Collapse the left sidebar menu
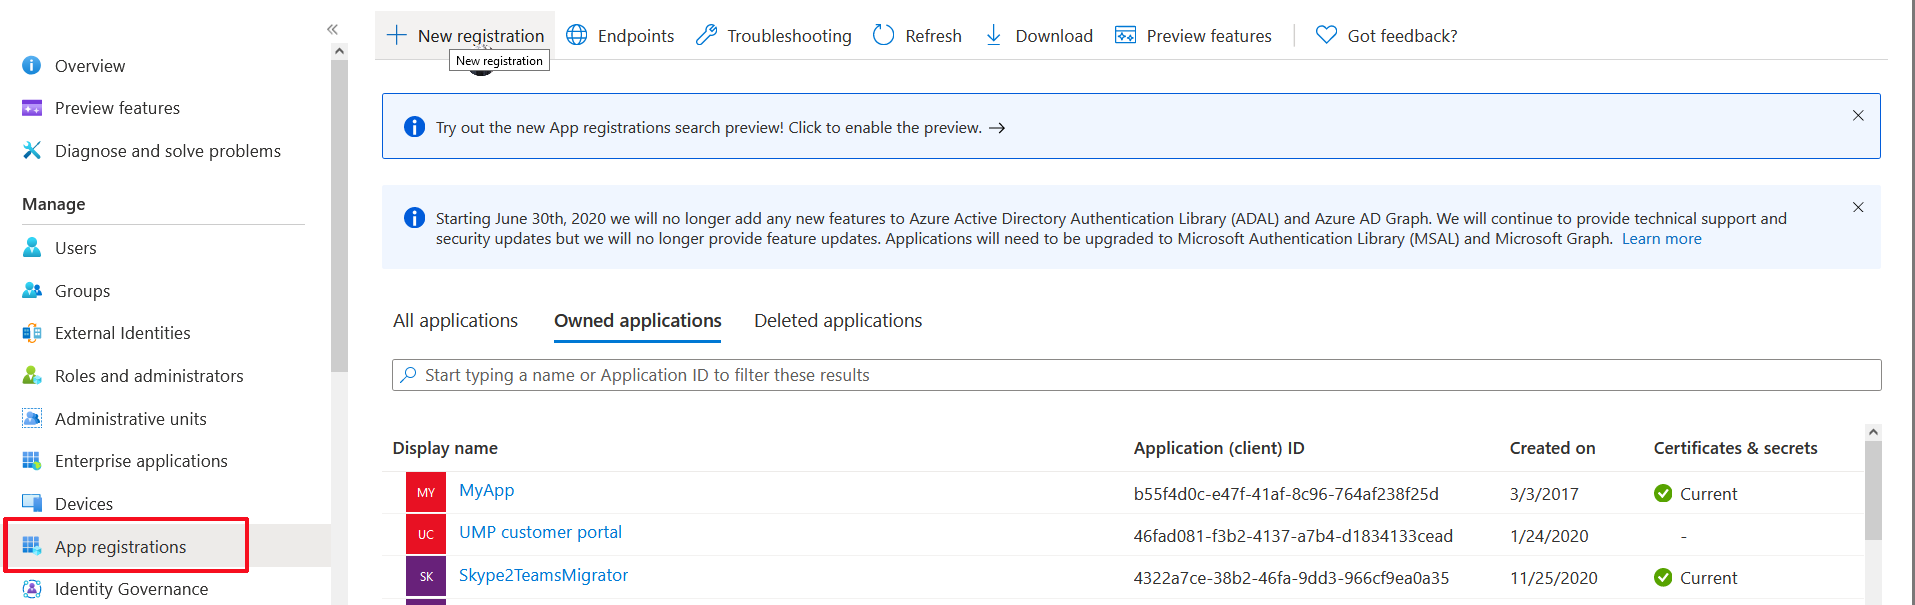Image resolution: width=1915 pixels, height=605 pixels. 332,29
